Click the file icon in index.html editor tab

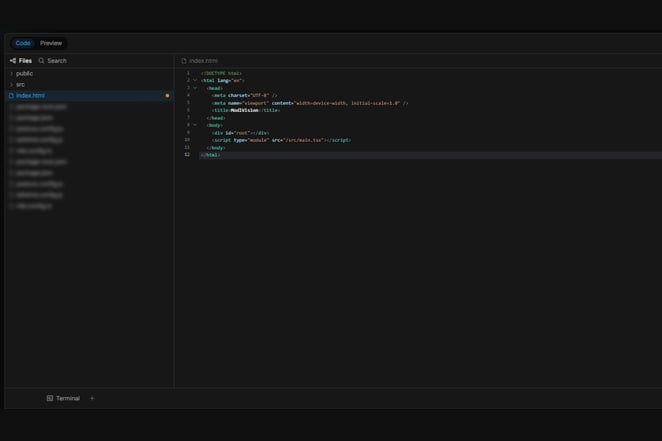coord(184,61)
